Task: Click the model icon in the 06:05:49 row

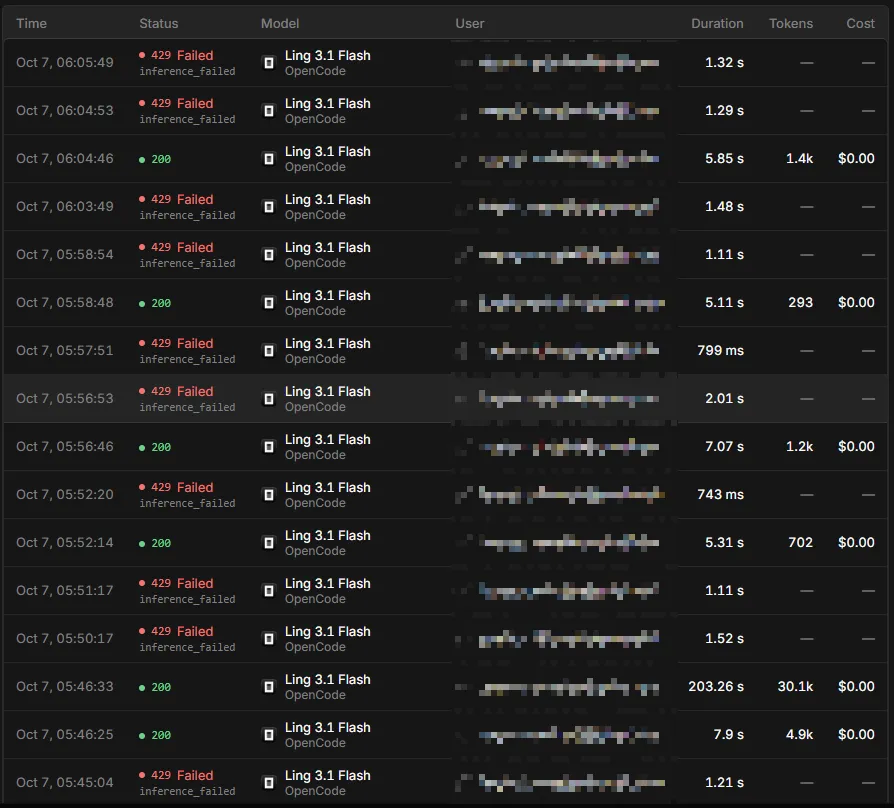Action: (x=269, y=63)
